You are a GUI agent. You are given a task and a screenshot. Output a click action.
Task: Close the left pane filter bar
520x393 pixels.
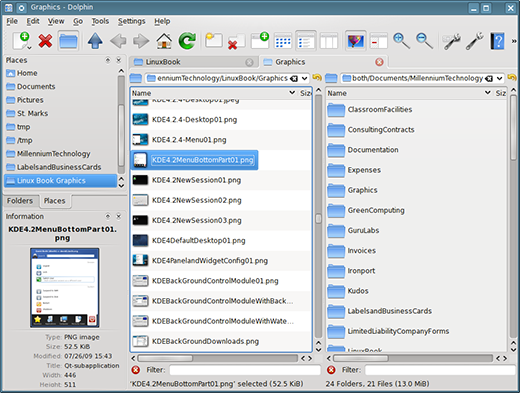[136, 370]
